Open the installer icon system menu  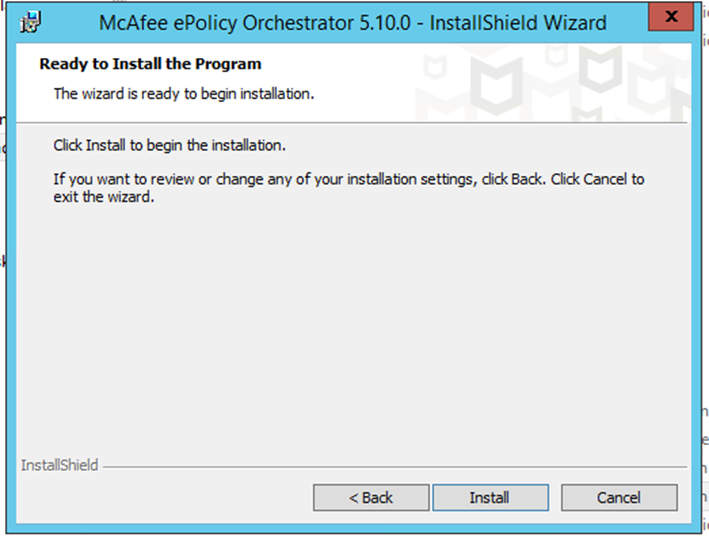coord(31,22)
